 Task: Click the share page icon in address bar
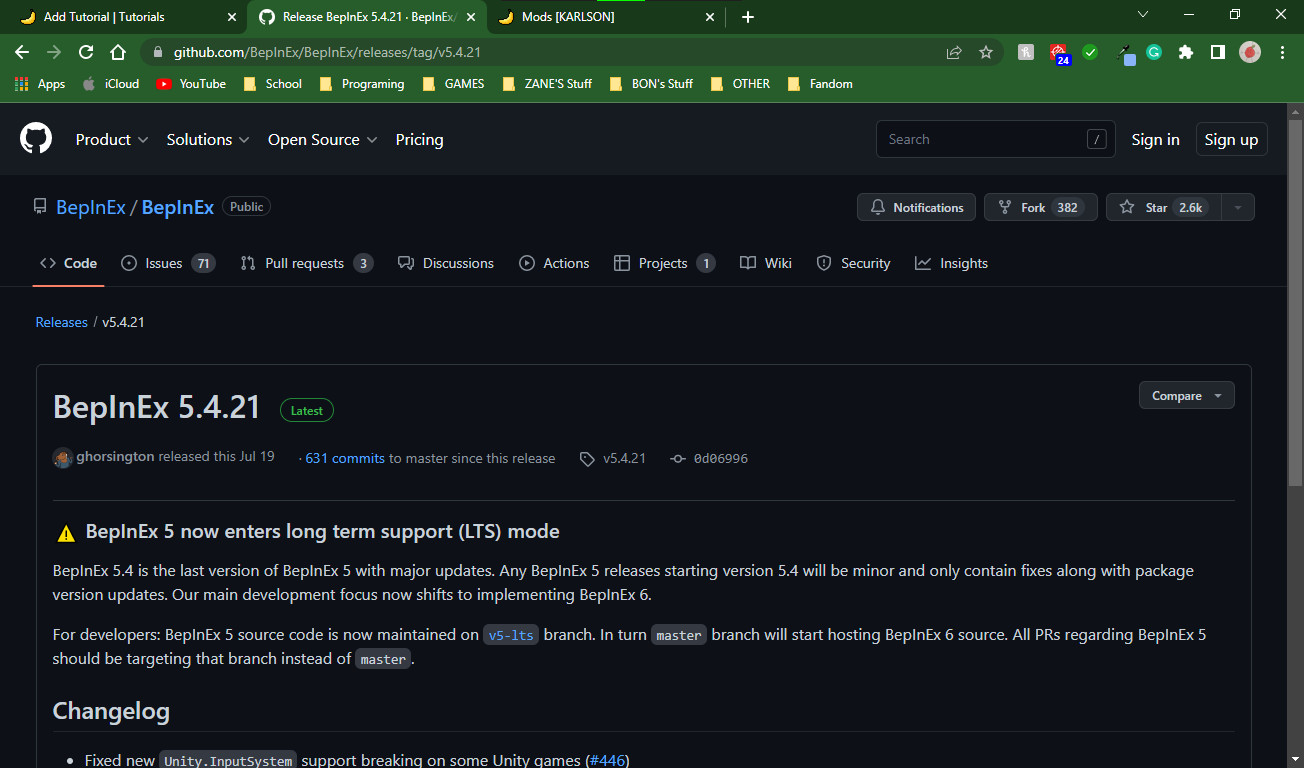click(954, 52)
